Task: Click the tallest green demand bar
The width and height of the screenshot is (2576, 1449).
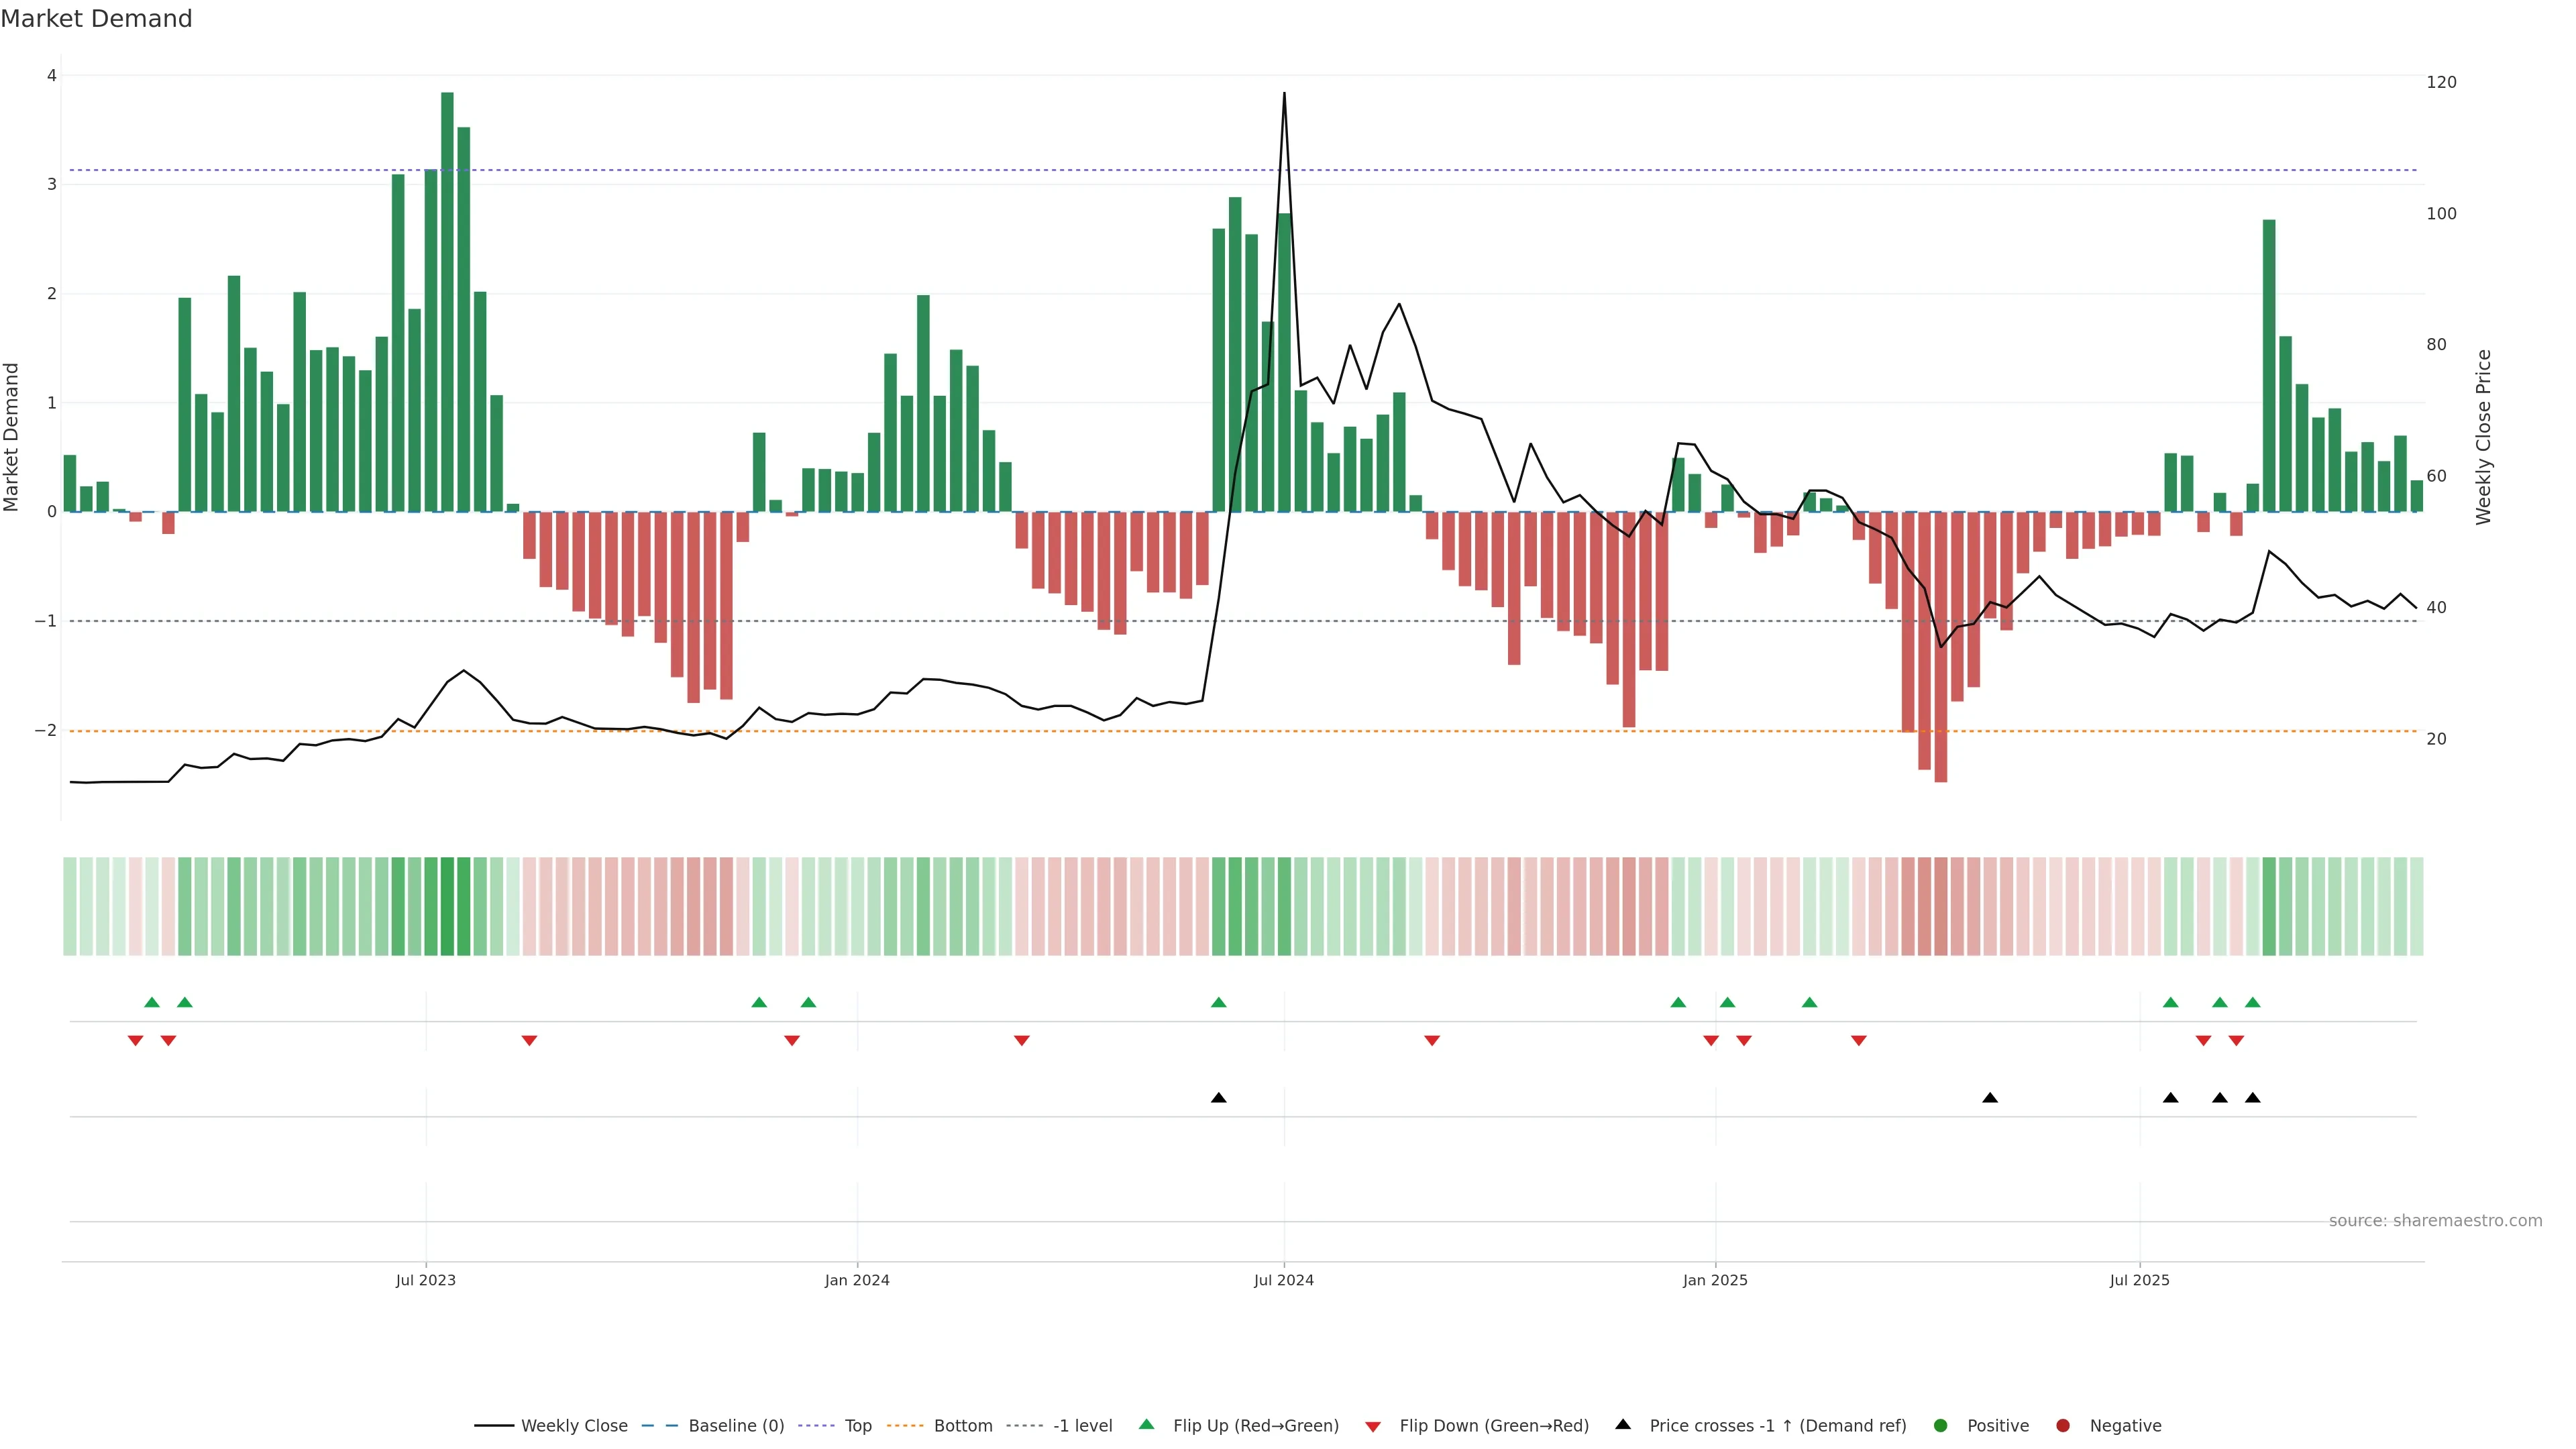Action: pyautogui.click(x=447, y=300)
